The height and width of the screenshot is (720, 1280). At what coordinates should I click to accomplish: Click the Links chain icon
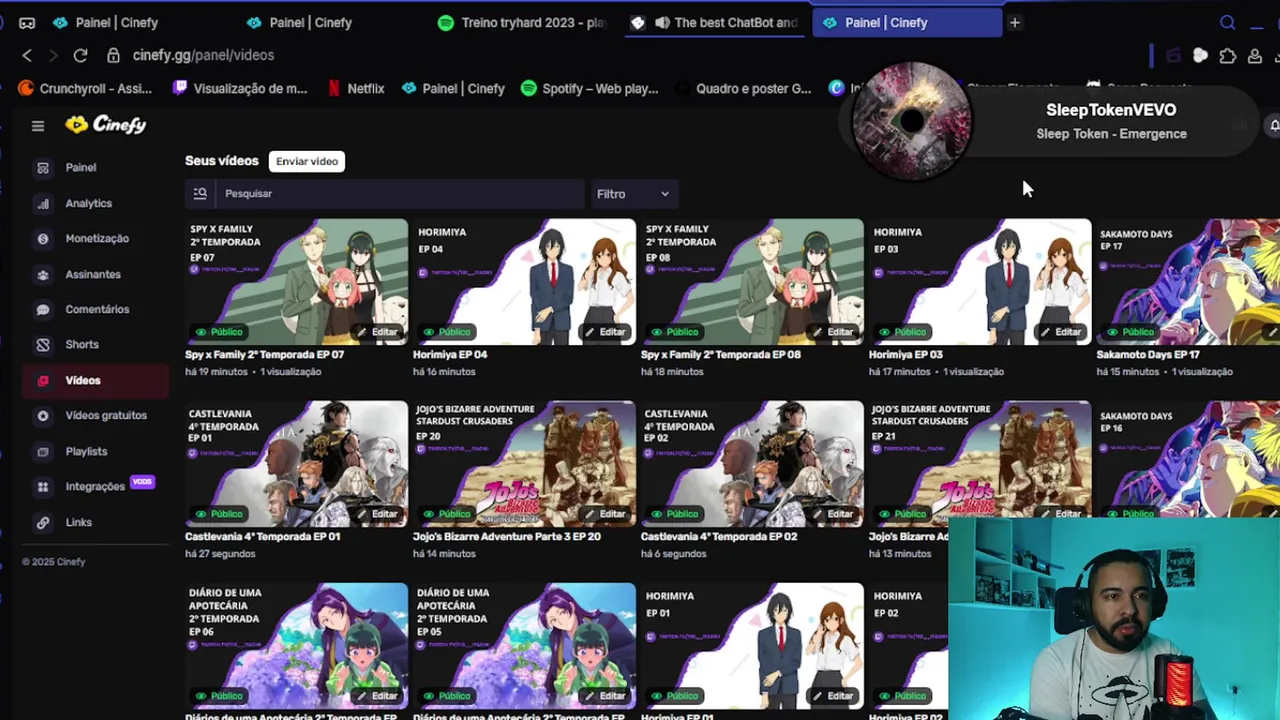(43, 522)
